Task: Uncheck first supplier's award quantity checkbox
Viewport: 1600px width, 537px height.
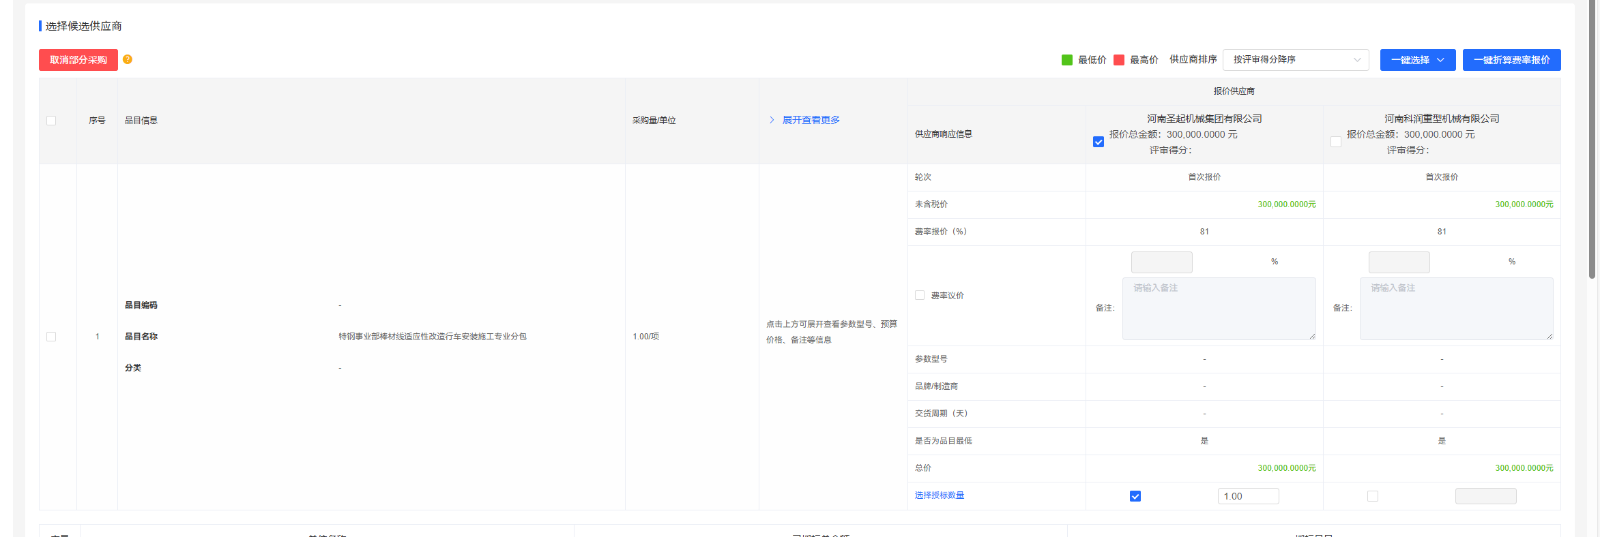Action: (x=1135, y=496)
